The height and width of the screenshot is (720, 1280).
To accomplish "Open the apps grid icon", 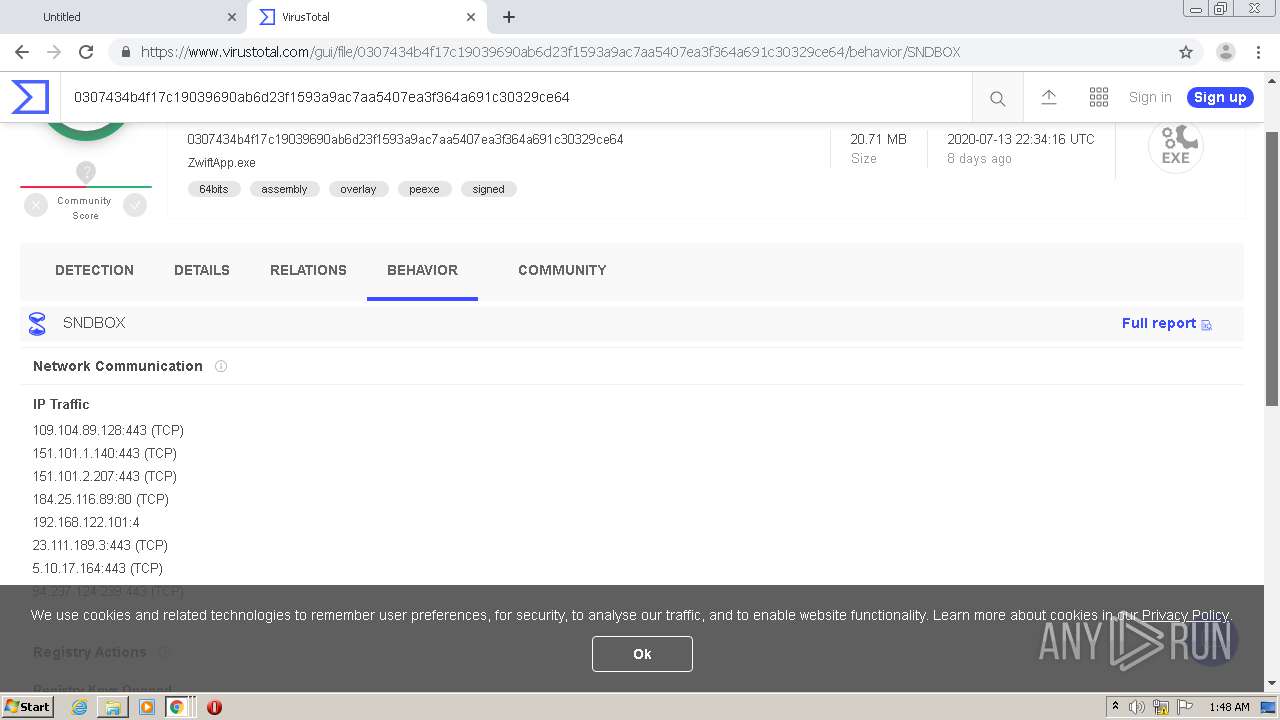I will [x=1098, y=97].
